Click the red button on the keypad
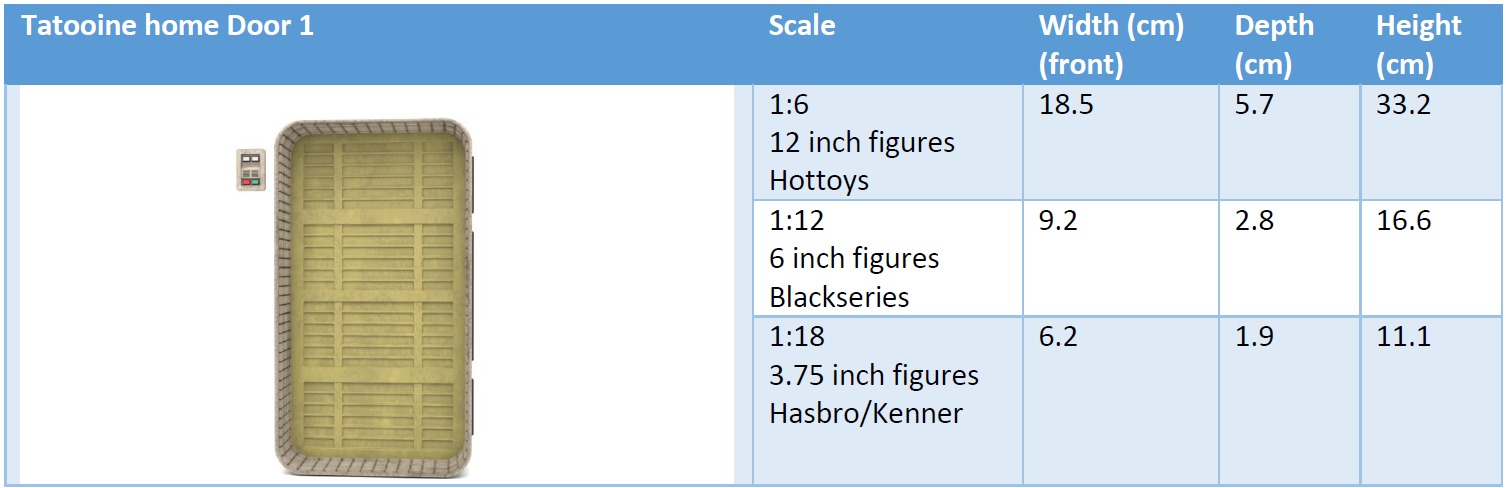 [244, 182]
